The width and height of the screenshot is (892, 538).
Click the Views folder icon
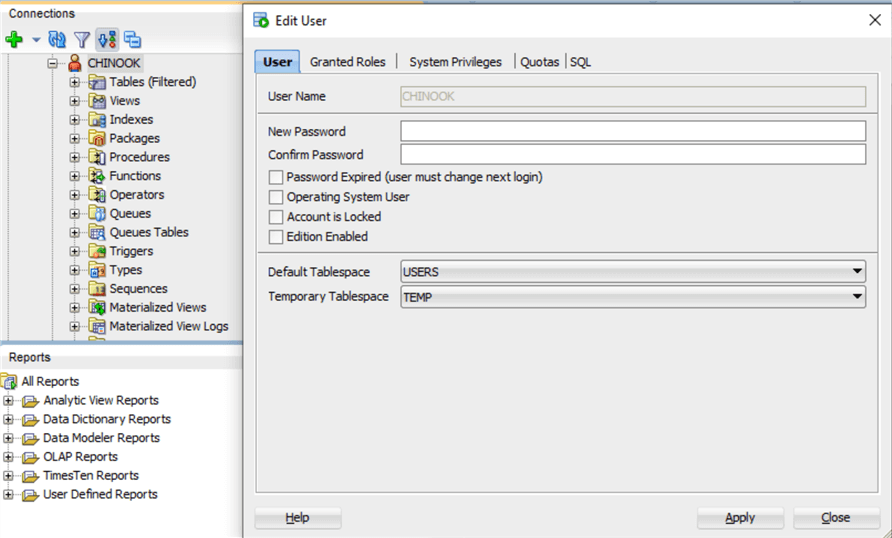[97, 101]
